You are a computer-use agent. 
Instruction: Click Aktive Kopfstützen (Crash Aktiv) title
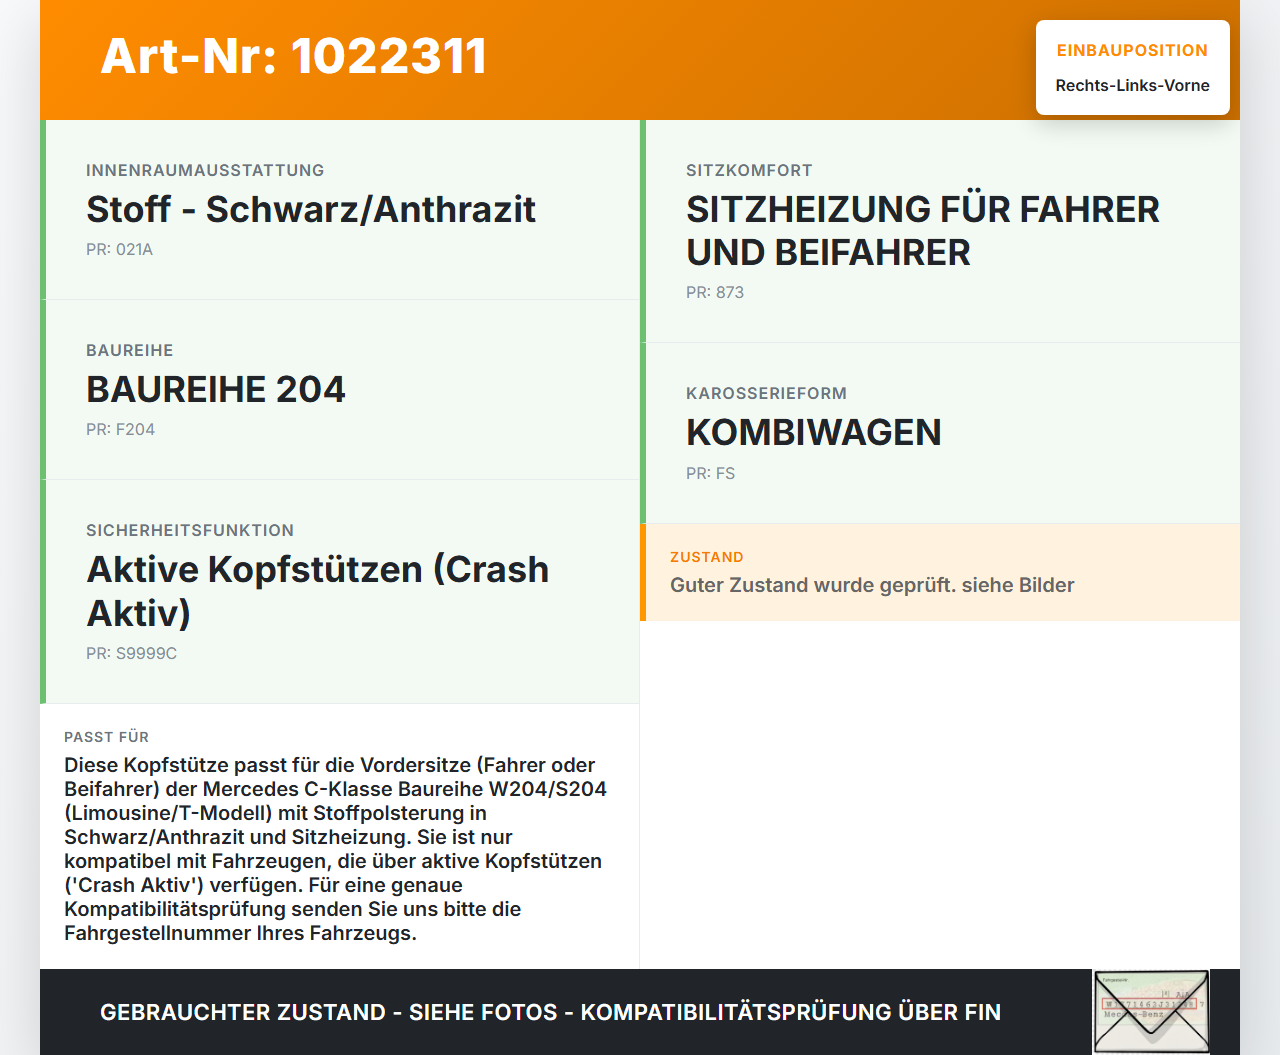[317, 591]
